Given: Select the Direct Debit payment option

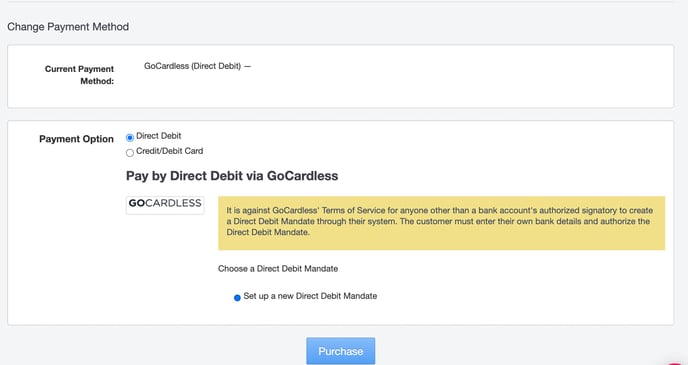Looking at the screenshot, I should tap(130, 137).
